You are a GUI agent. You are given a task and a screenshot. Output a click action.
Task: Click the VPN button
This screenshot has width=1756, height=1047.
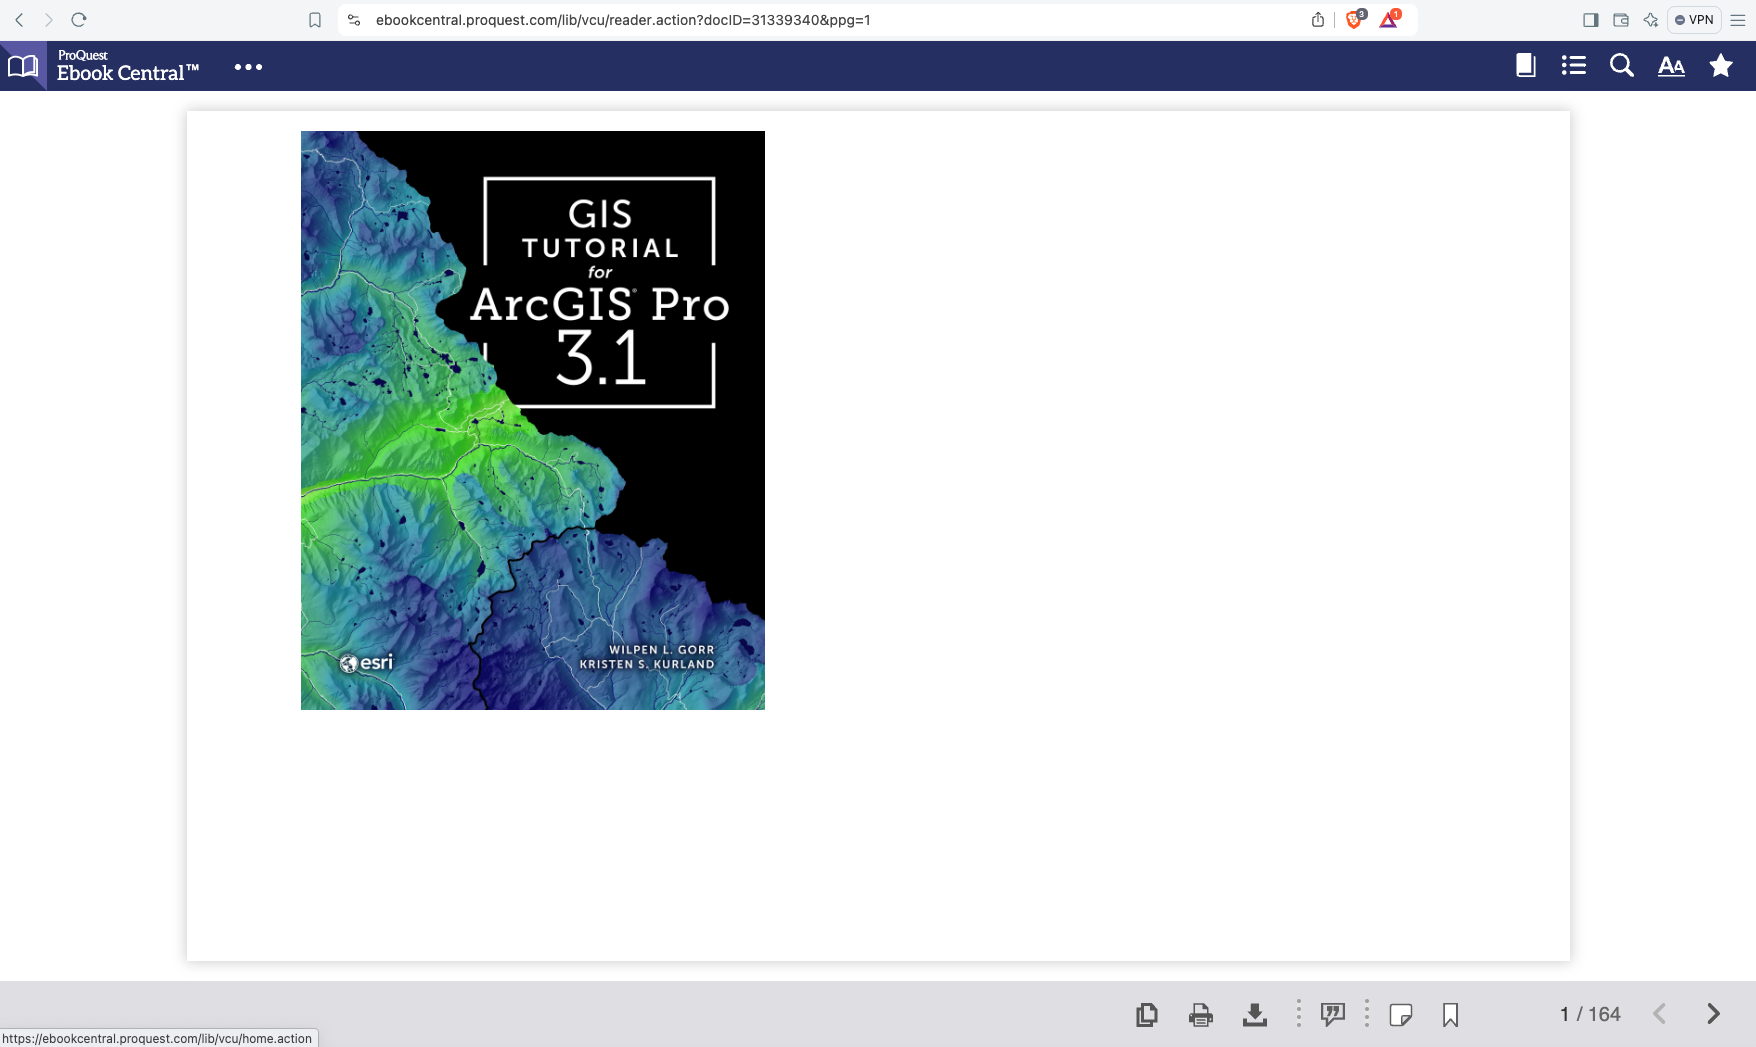point(1694,20)
